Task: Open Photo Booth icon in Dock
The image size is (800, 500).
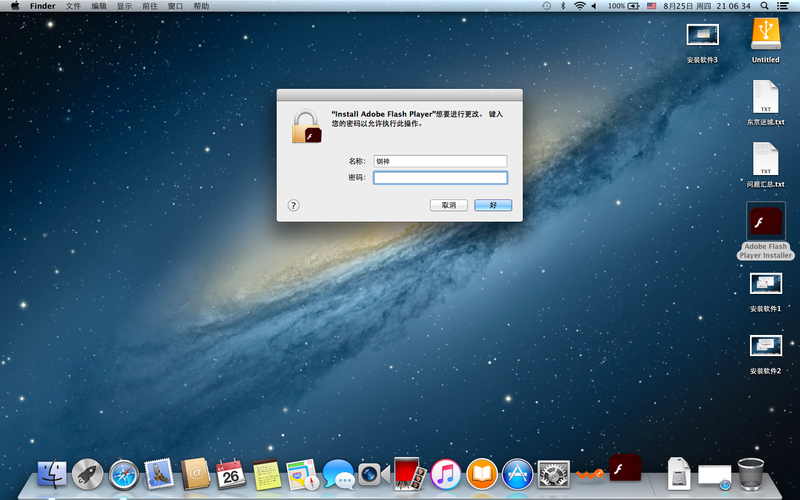Action: click(x=410, y=474)
